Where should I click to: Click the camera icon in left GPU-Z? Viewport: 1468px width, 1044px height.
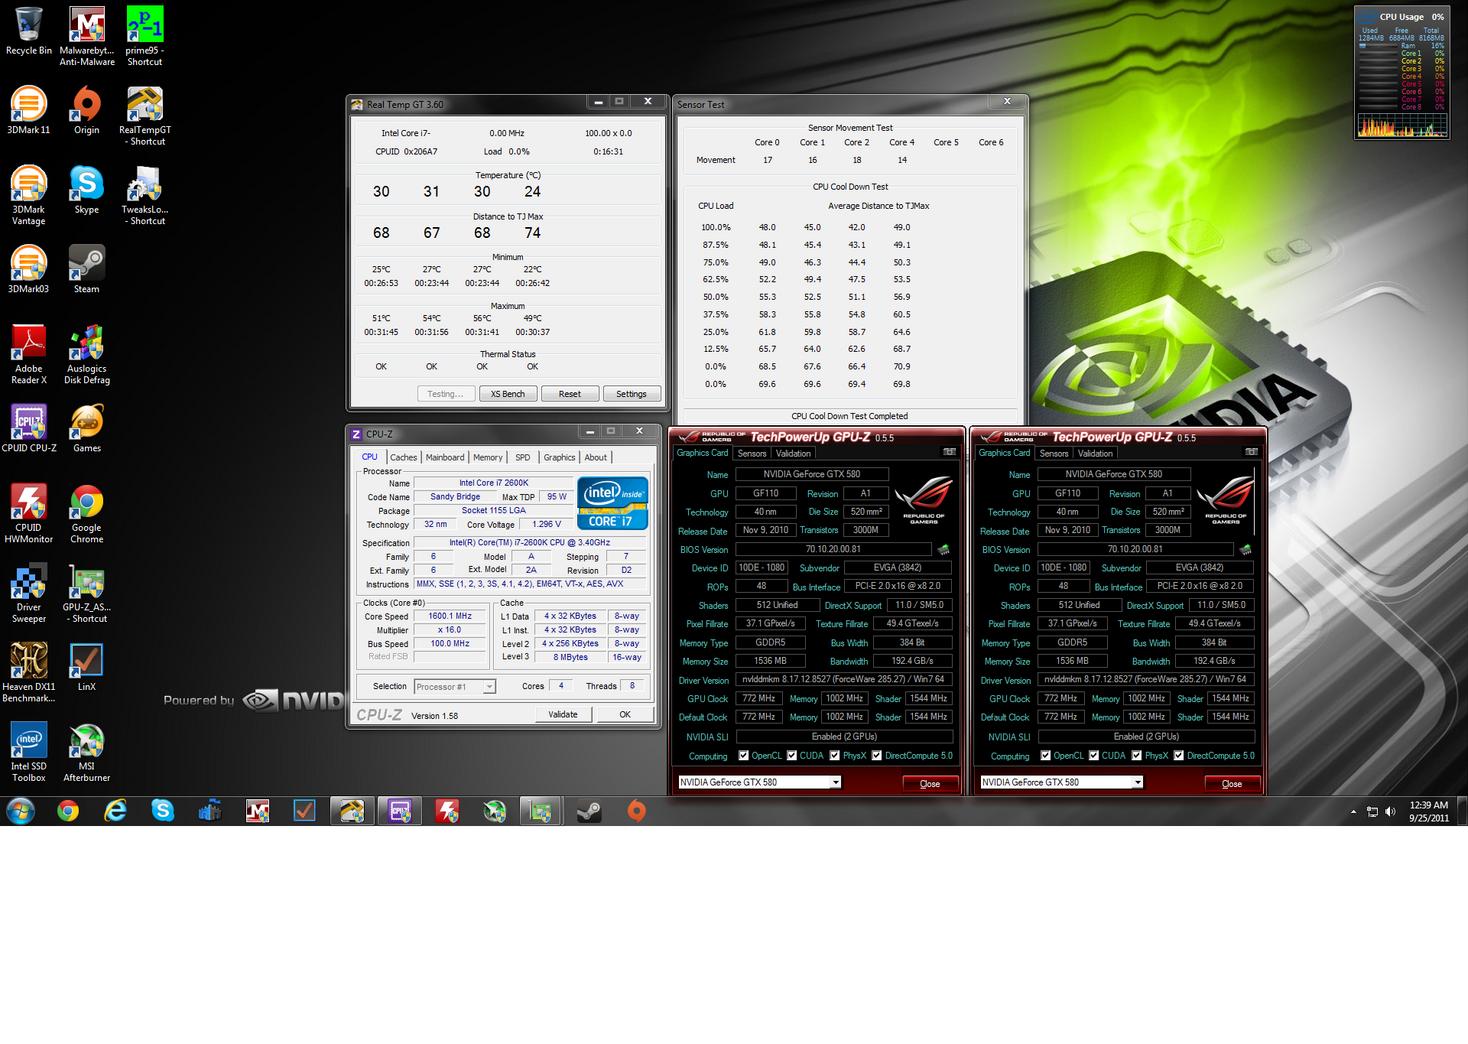coord(949,452)
